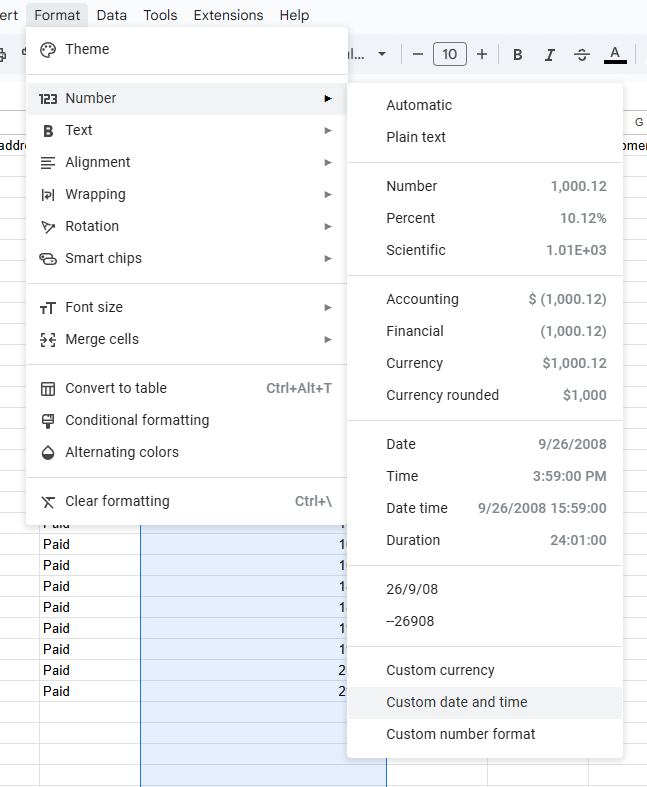Choose Theme from the Format menu
This screenshot has height=787, width=647.
[x=187, y=49]
